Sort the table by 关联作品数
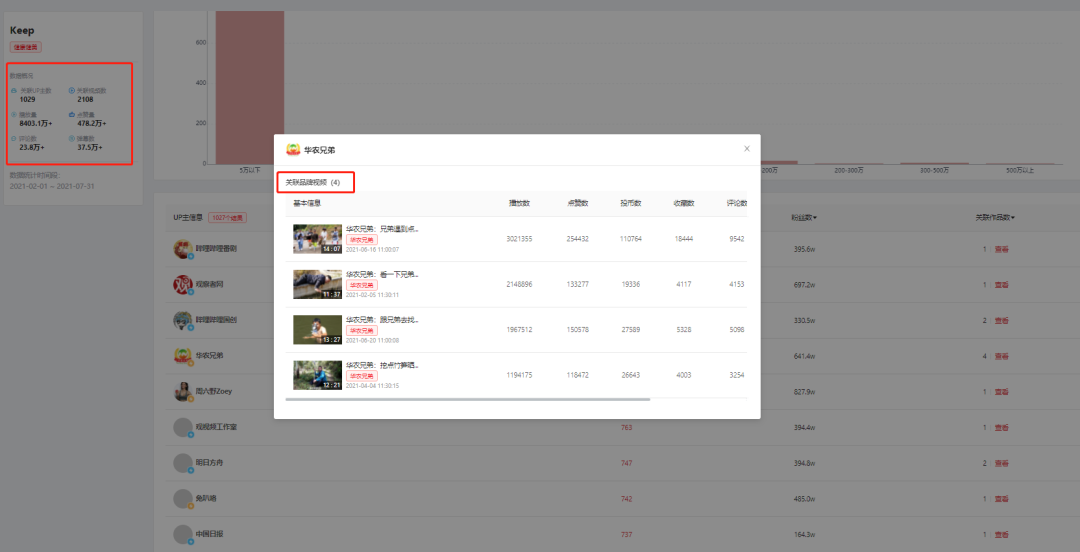This screenshot has height=552, width=1080. pyautogui.click(x=995, y=218)
